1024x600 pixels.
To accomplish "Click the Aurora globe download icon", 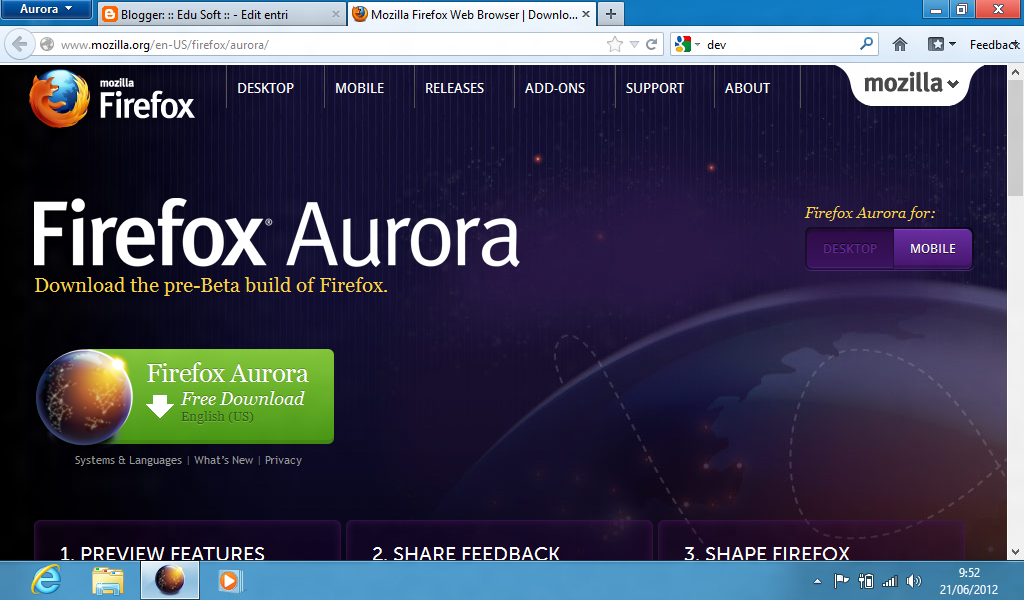I will tap(84, 397).
